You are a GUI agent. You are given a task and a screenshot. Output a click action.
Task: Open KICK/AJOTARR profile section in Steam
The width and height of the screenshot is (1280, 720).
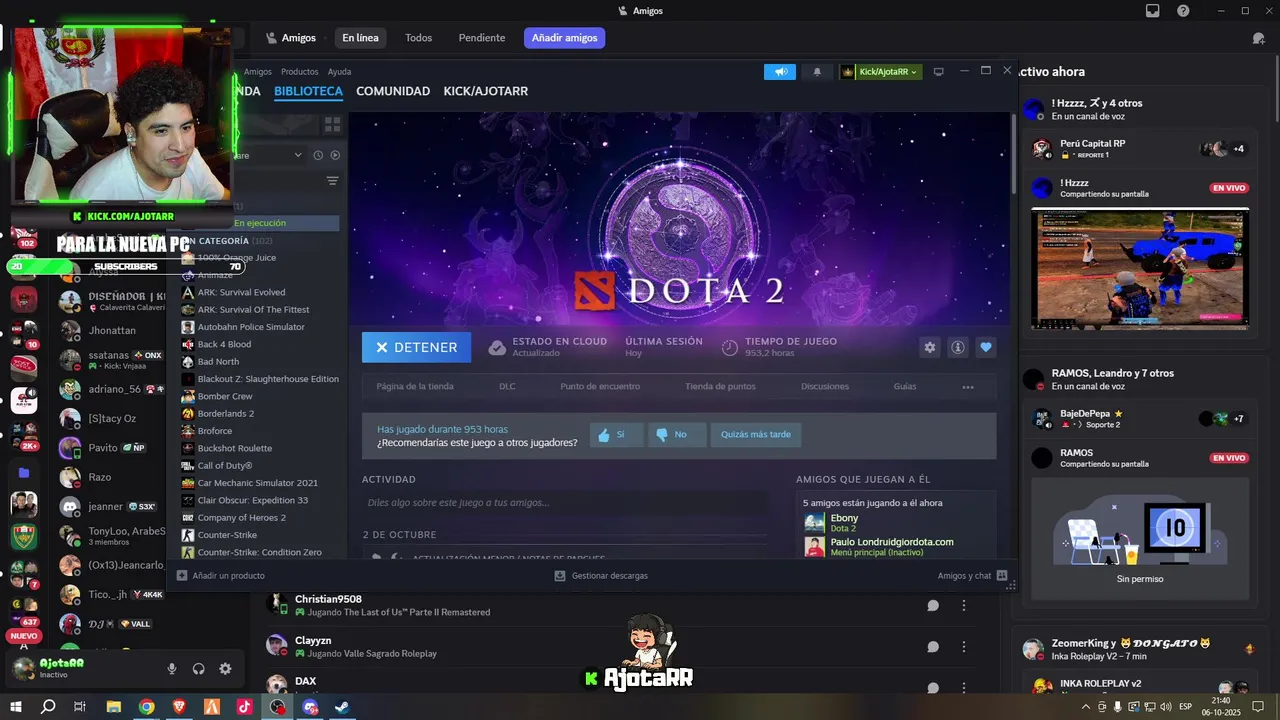(486, 91)
